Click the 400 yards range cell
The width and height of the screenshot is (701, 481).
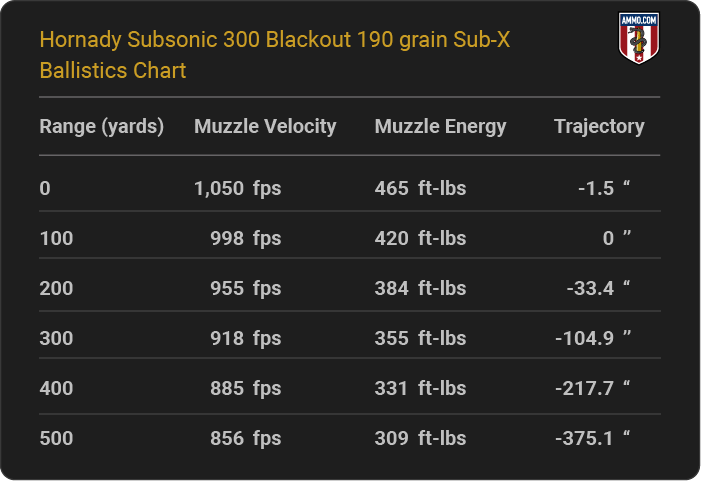pos(56,388)
